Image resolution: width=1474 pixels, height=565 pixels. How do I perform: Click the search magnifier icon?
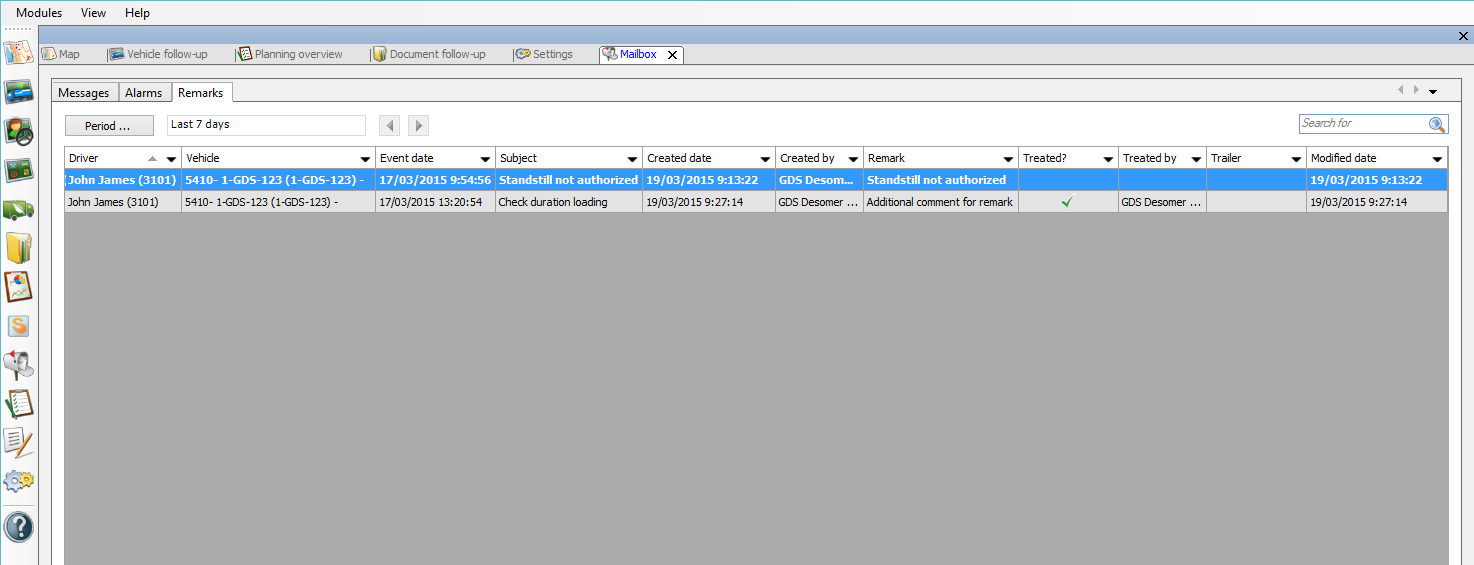pyautogui.click(x=1437, y=124)
